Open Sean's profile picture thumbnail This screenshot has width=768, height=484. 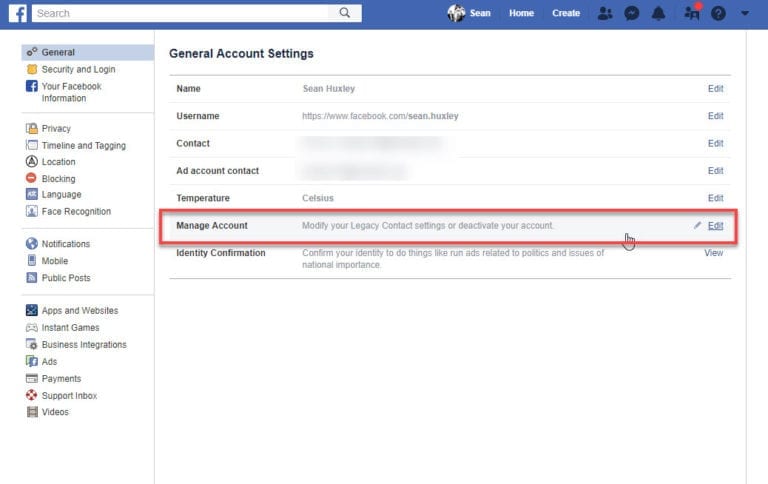[456, 13]
